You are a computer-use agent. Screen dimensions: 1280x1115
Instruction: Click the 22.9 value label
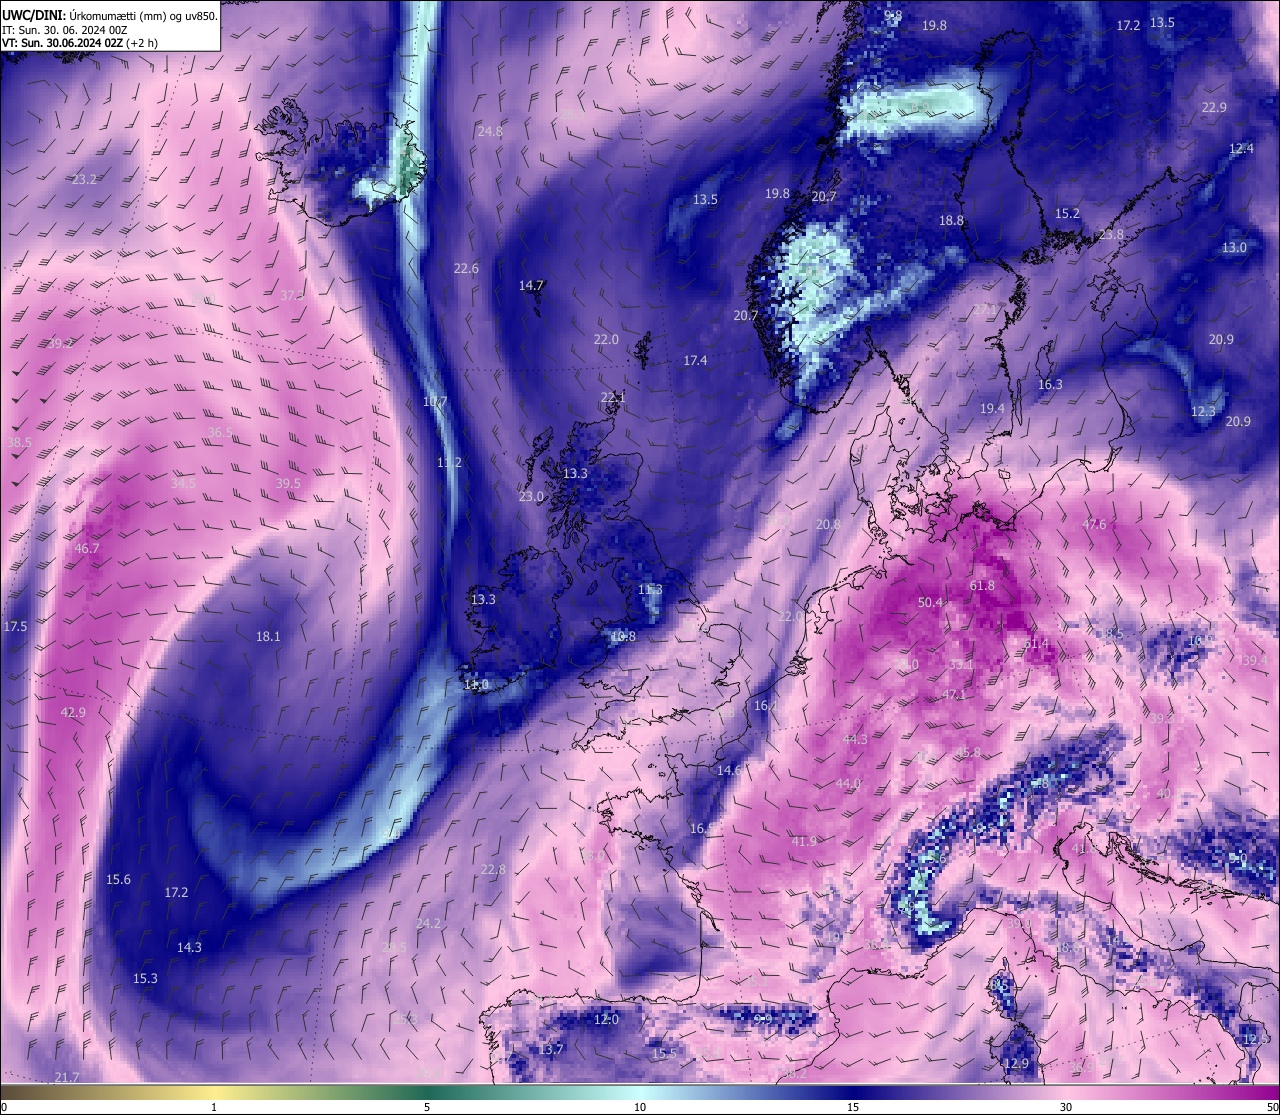pos(1214,107)
